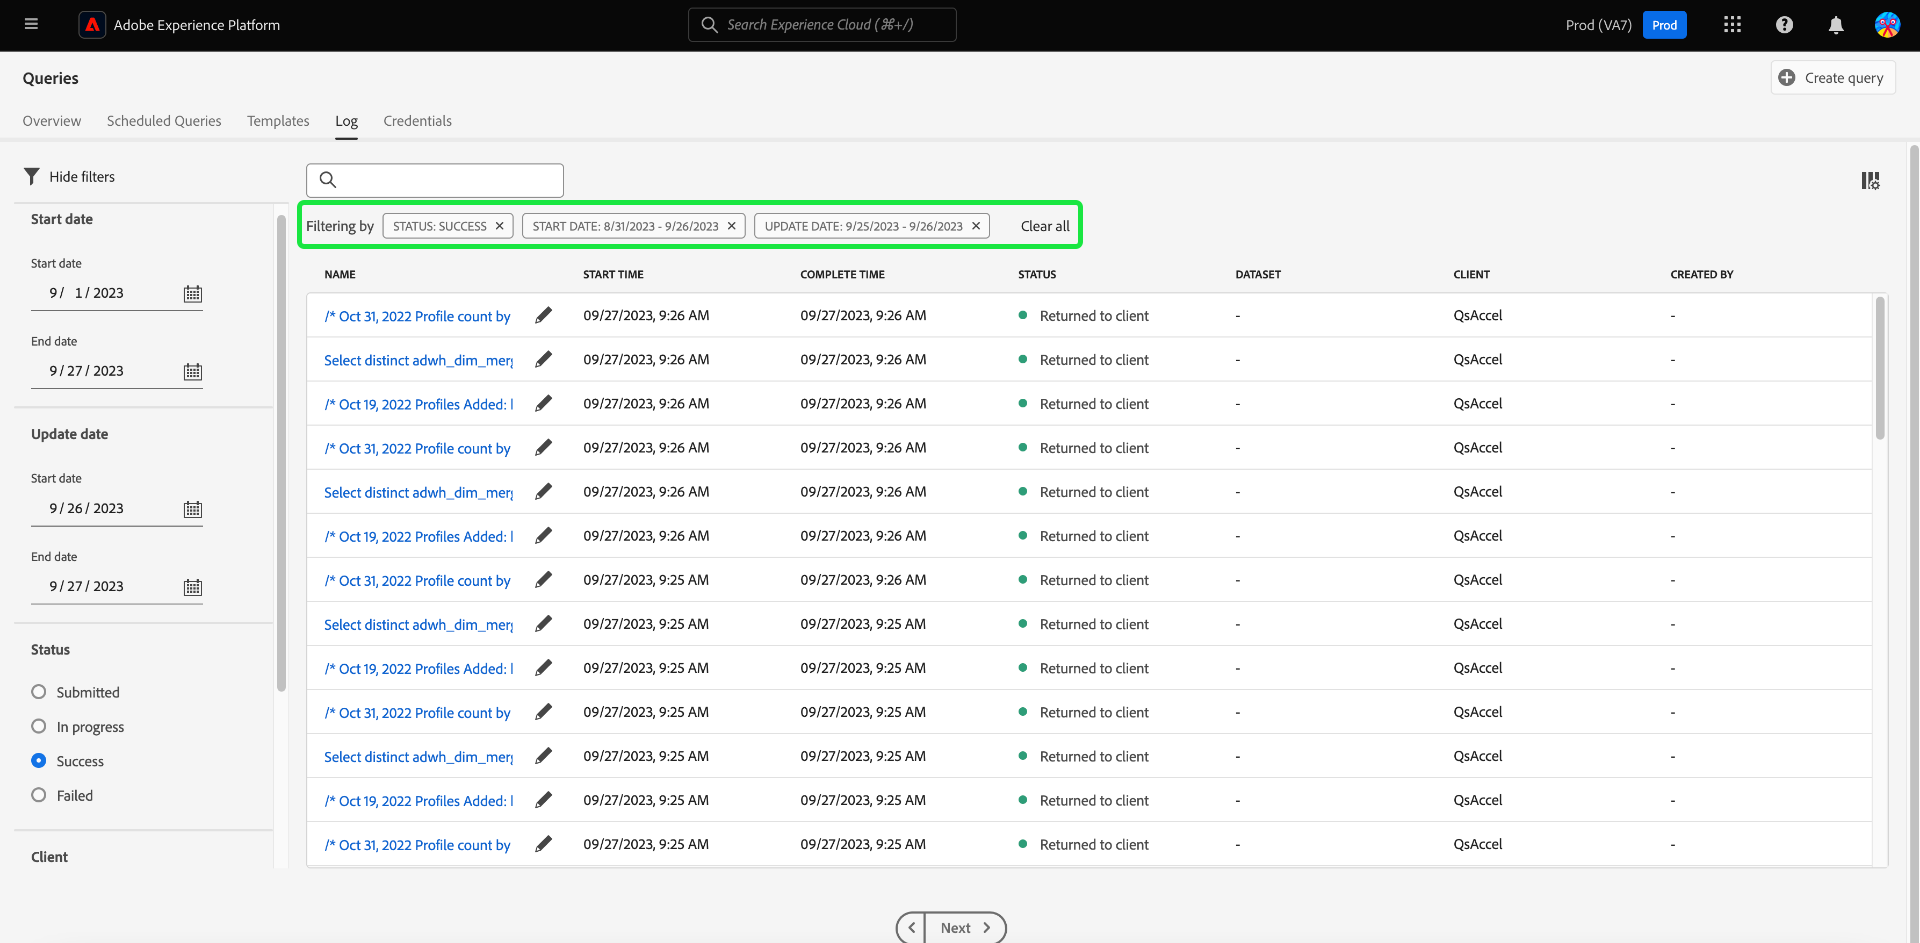
Task: Click the filter panel's vertical scrollbar
Action: [281, 453]
